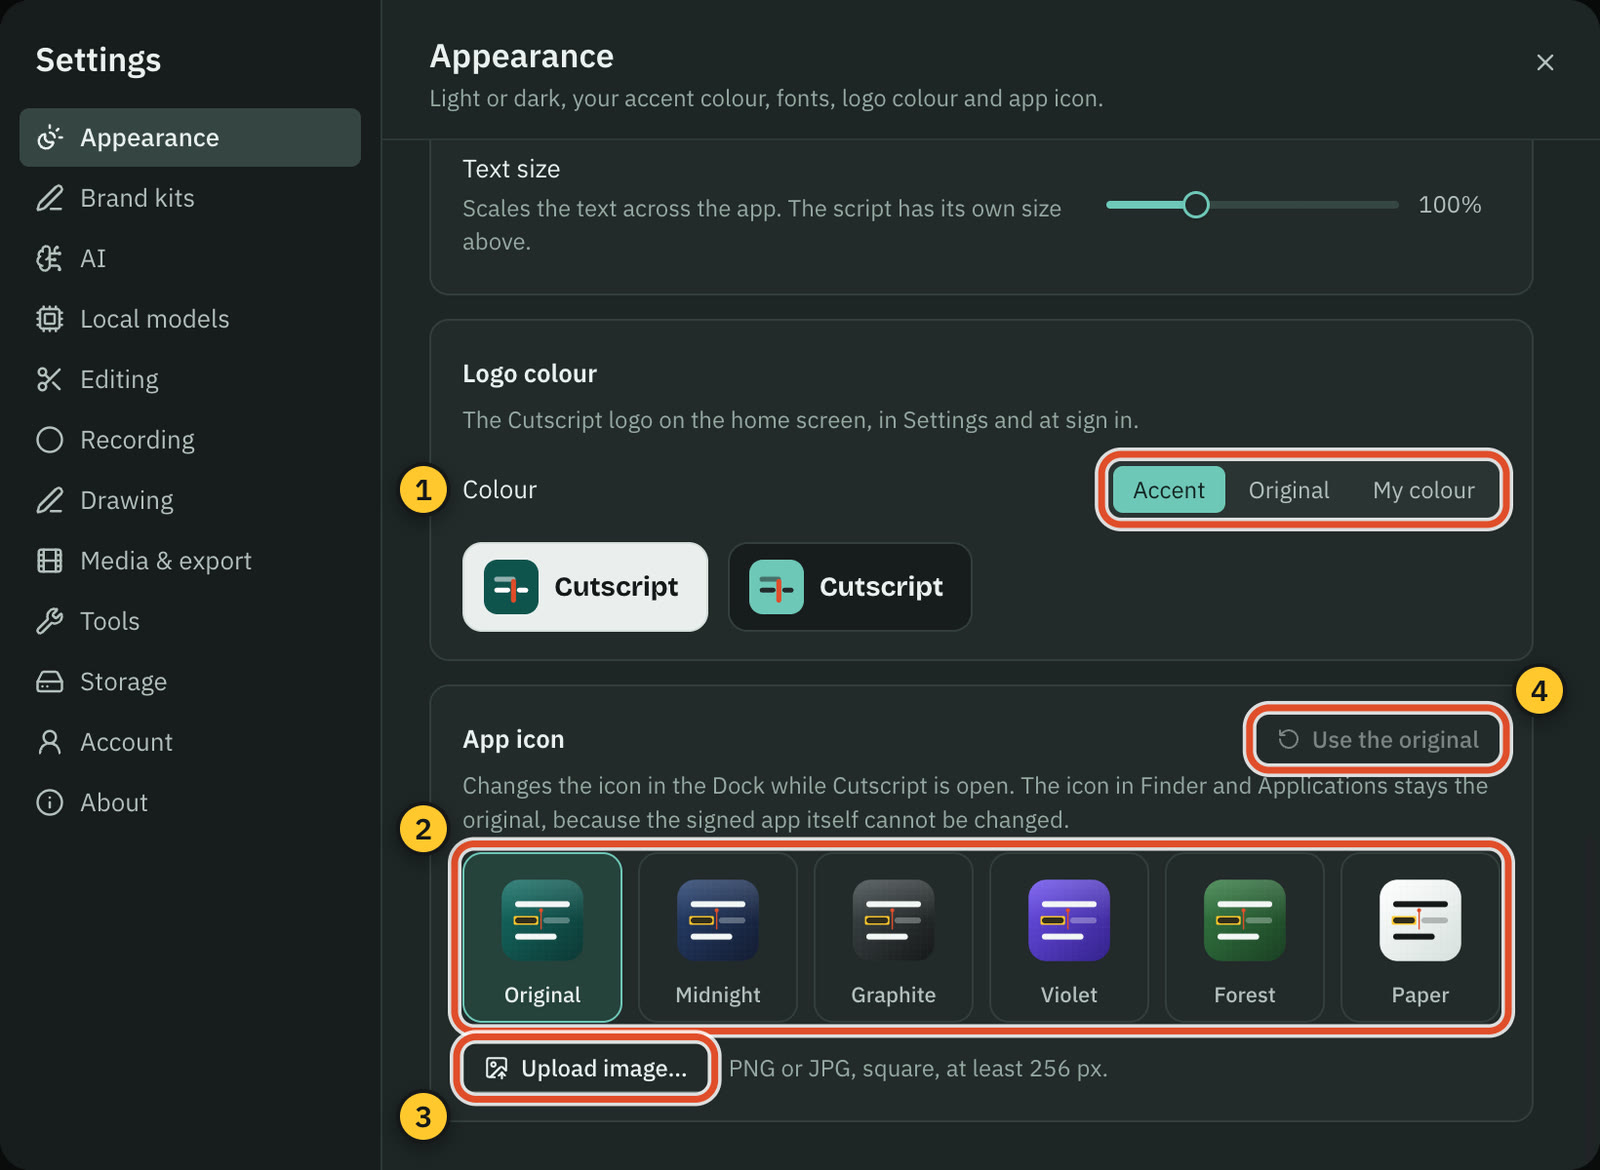This screenshot has height=1170, width=1600.
Task: Select the Original app icon
Action: pyautogui.click(x=542, y=937)
